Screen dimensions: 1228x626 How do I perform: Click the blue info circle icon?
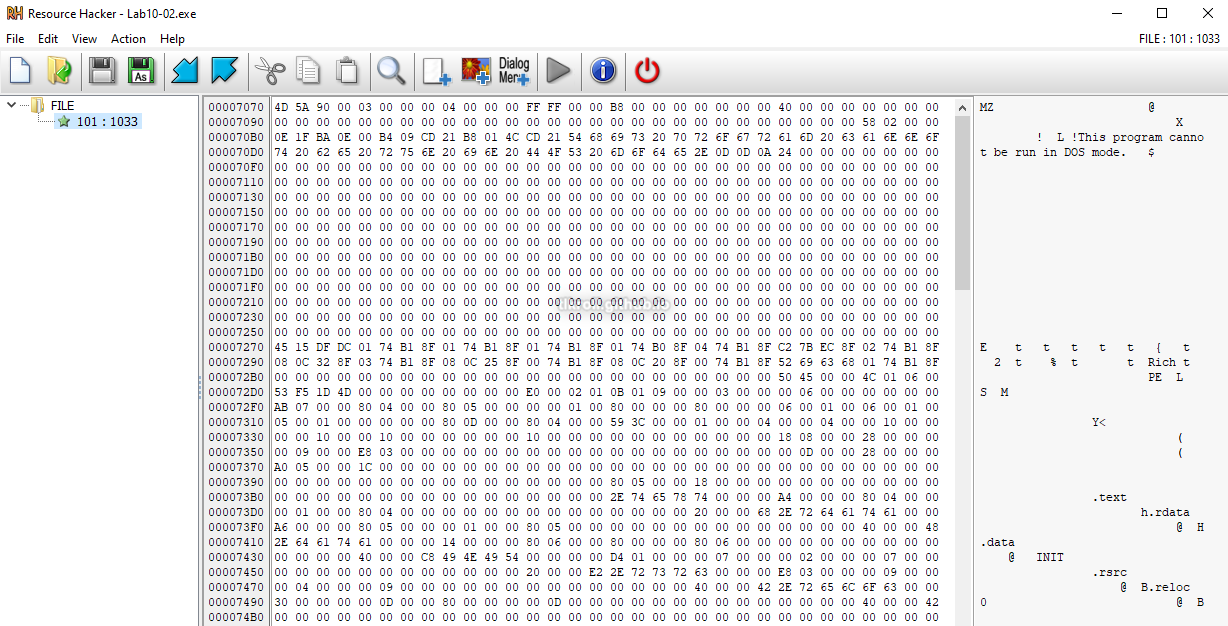(x=603, y=70)
